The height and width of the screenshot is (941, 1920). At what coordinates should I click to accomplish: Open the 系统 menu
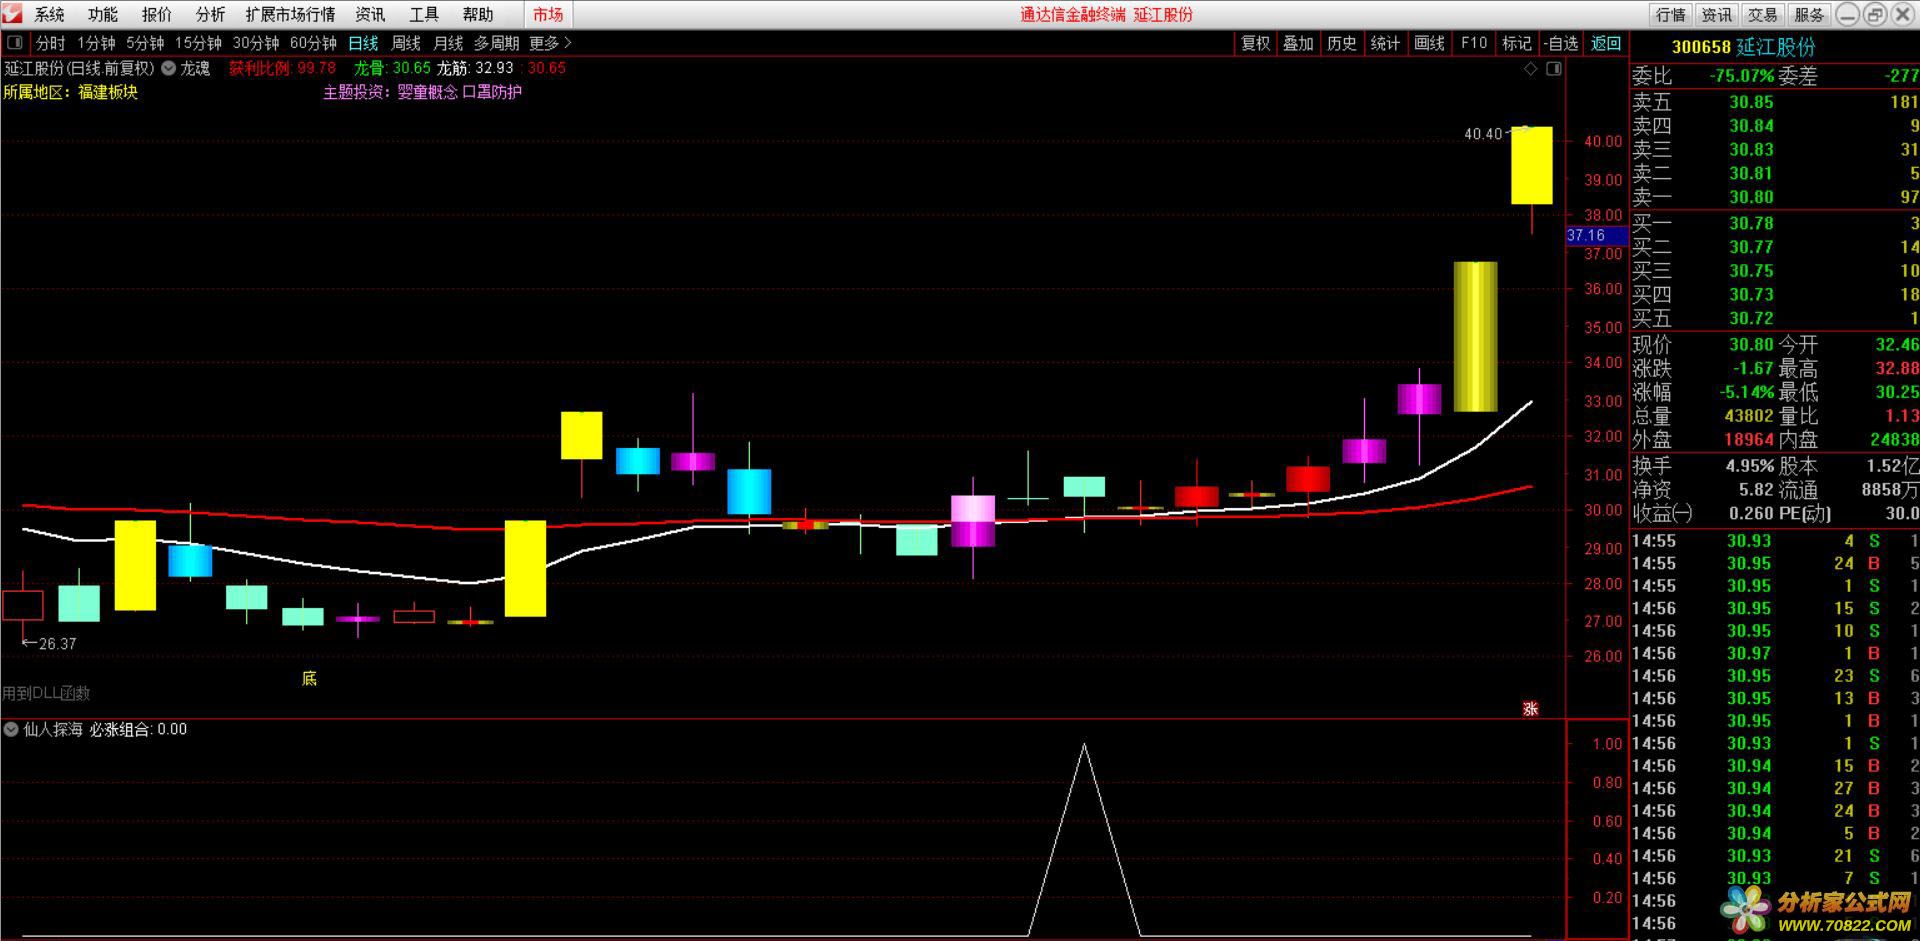pyautogui.click(x=49, y=14)
